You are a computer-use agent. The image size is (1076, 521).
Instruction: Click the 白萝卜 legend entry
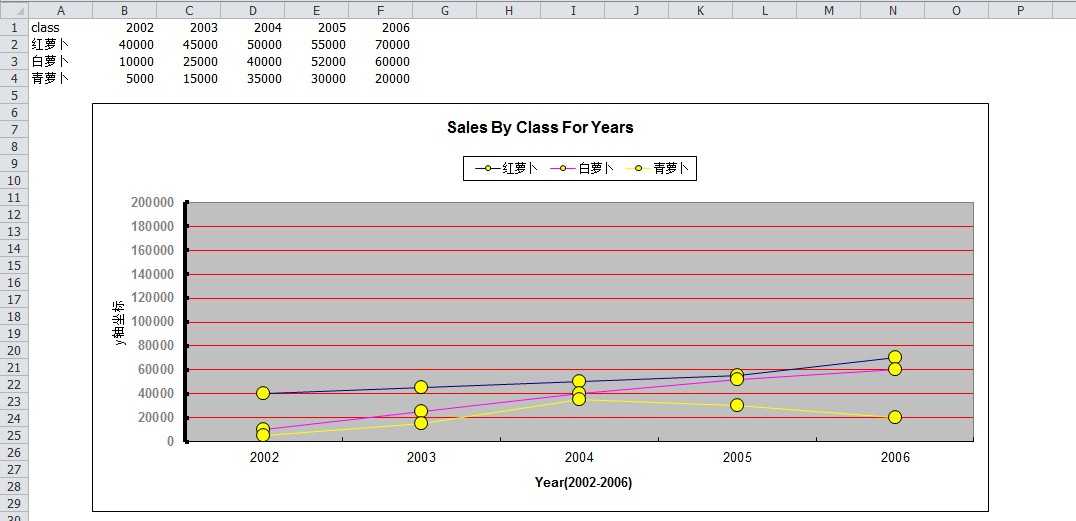tap(582, 168)
